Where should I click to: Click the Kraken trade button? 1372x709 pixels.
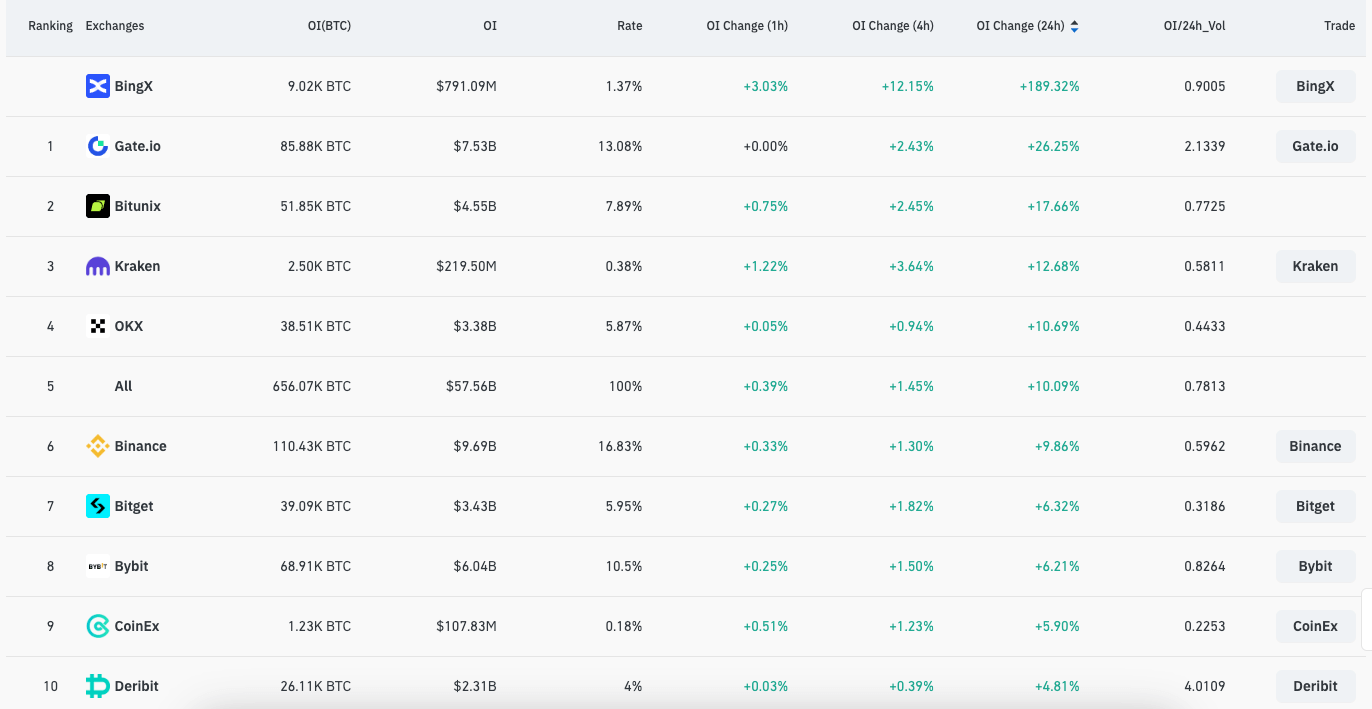[1315, 266]
